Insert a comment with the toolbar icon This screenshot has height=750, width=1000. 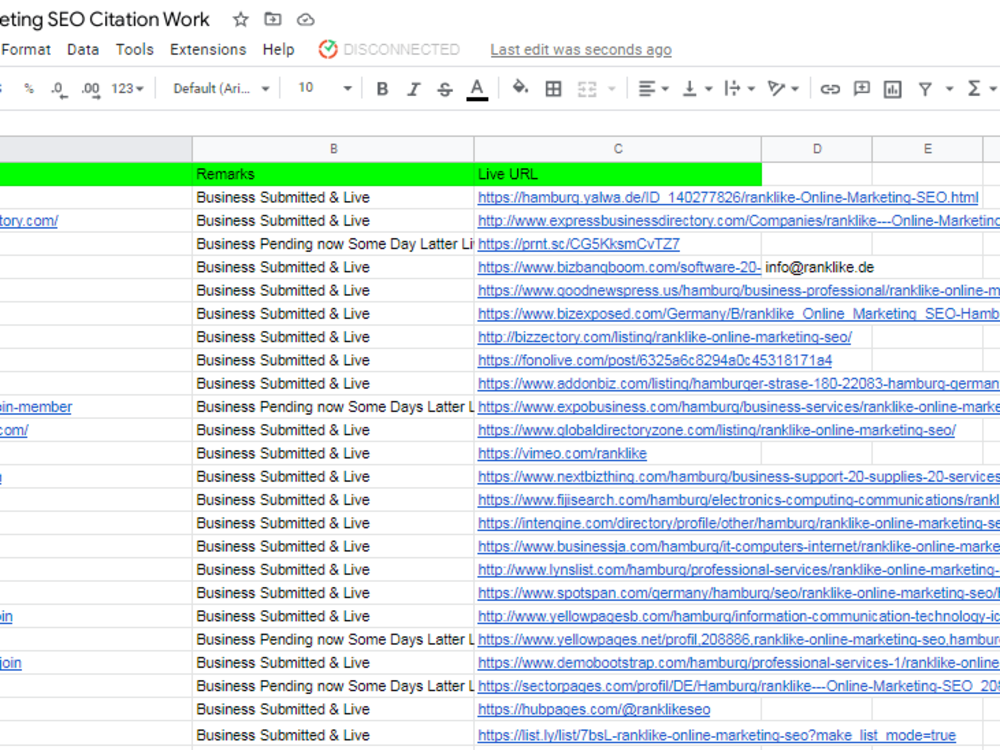[x=862, y=89]
